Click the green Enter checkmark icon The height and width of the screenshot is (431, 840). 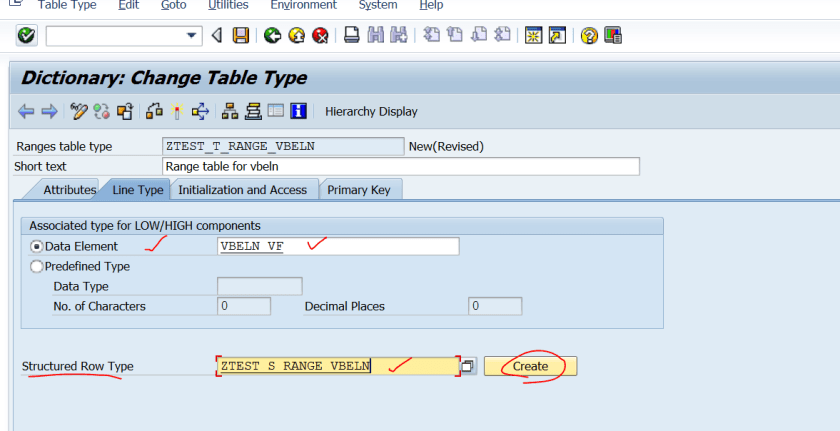tap(26, 36)
